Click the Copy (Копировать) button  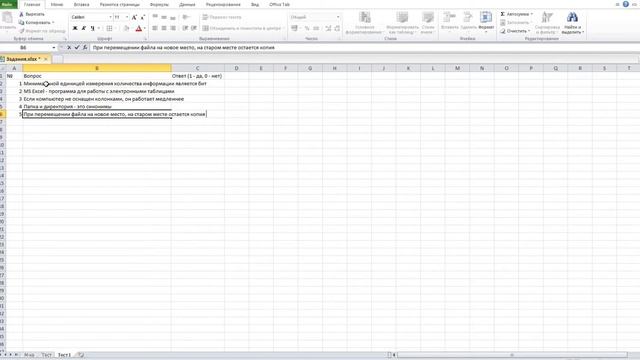click(36, 22)
